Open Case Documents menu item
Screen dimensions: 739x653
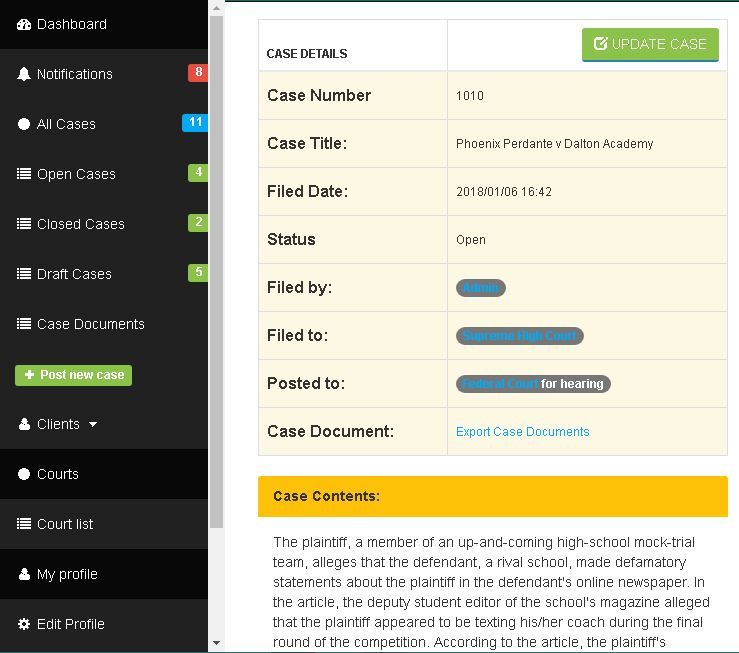click(x=90, y=324)
